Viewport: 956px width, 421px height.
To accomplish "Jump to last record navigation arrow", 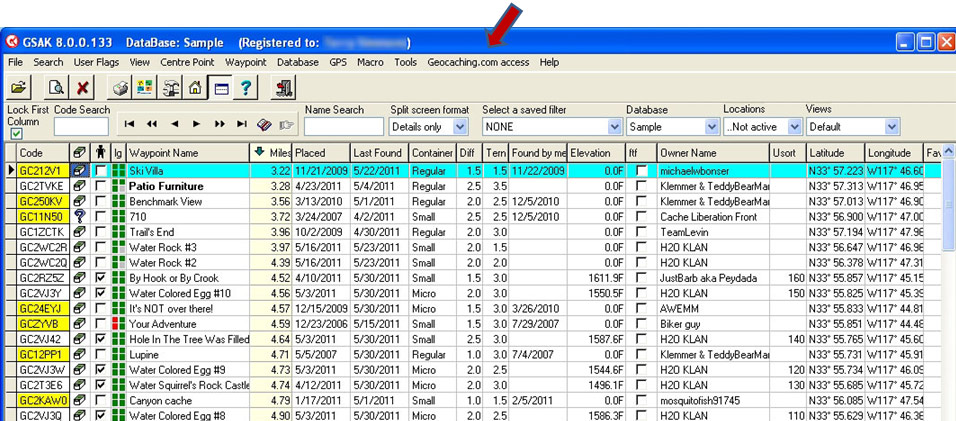I will (242, 124).
